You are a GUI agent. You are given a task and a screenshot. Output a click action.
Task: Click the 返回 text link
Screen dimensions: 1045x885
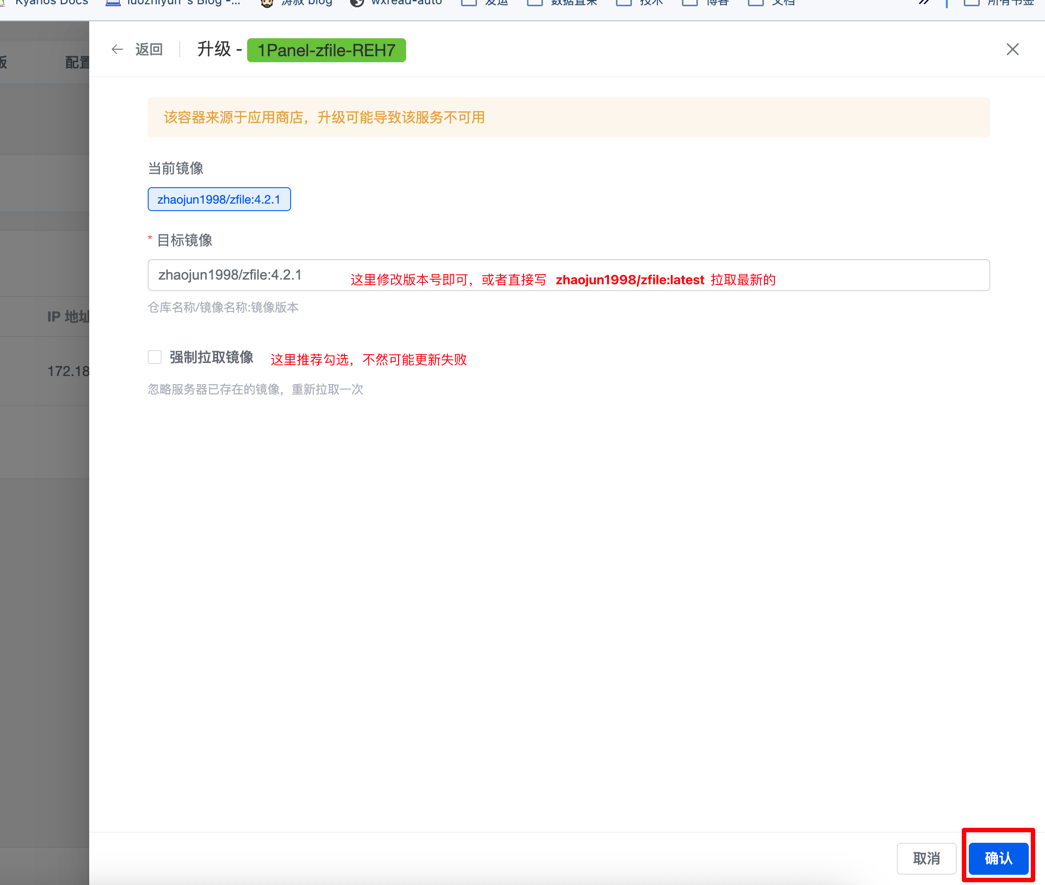point(149,49)
